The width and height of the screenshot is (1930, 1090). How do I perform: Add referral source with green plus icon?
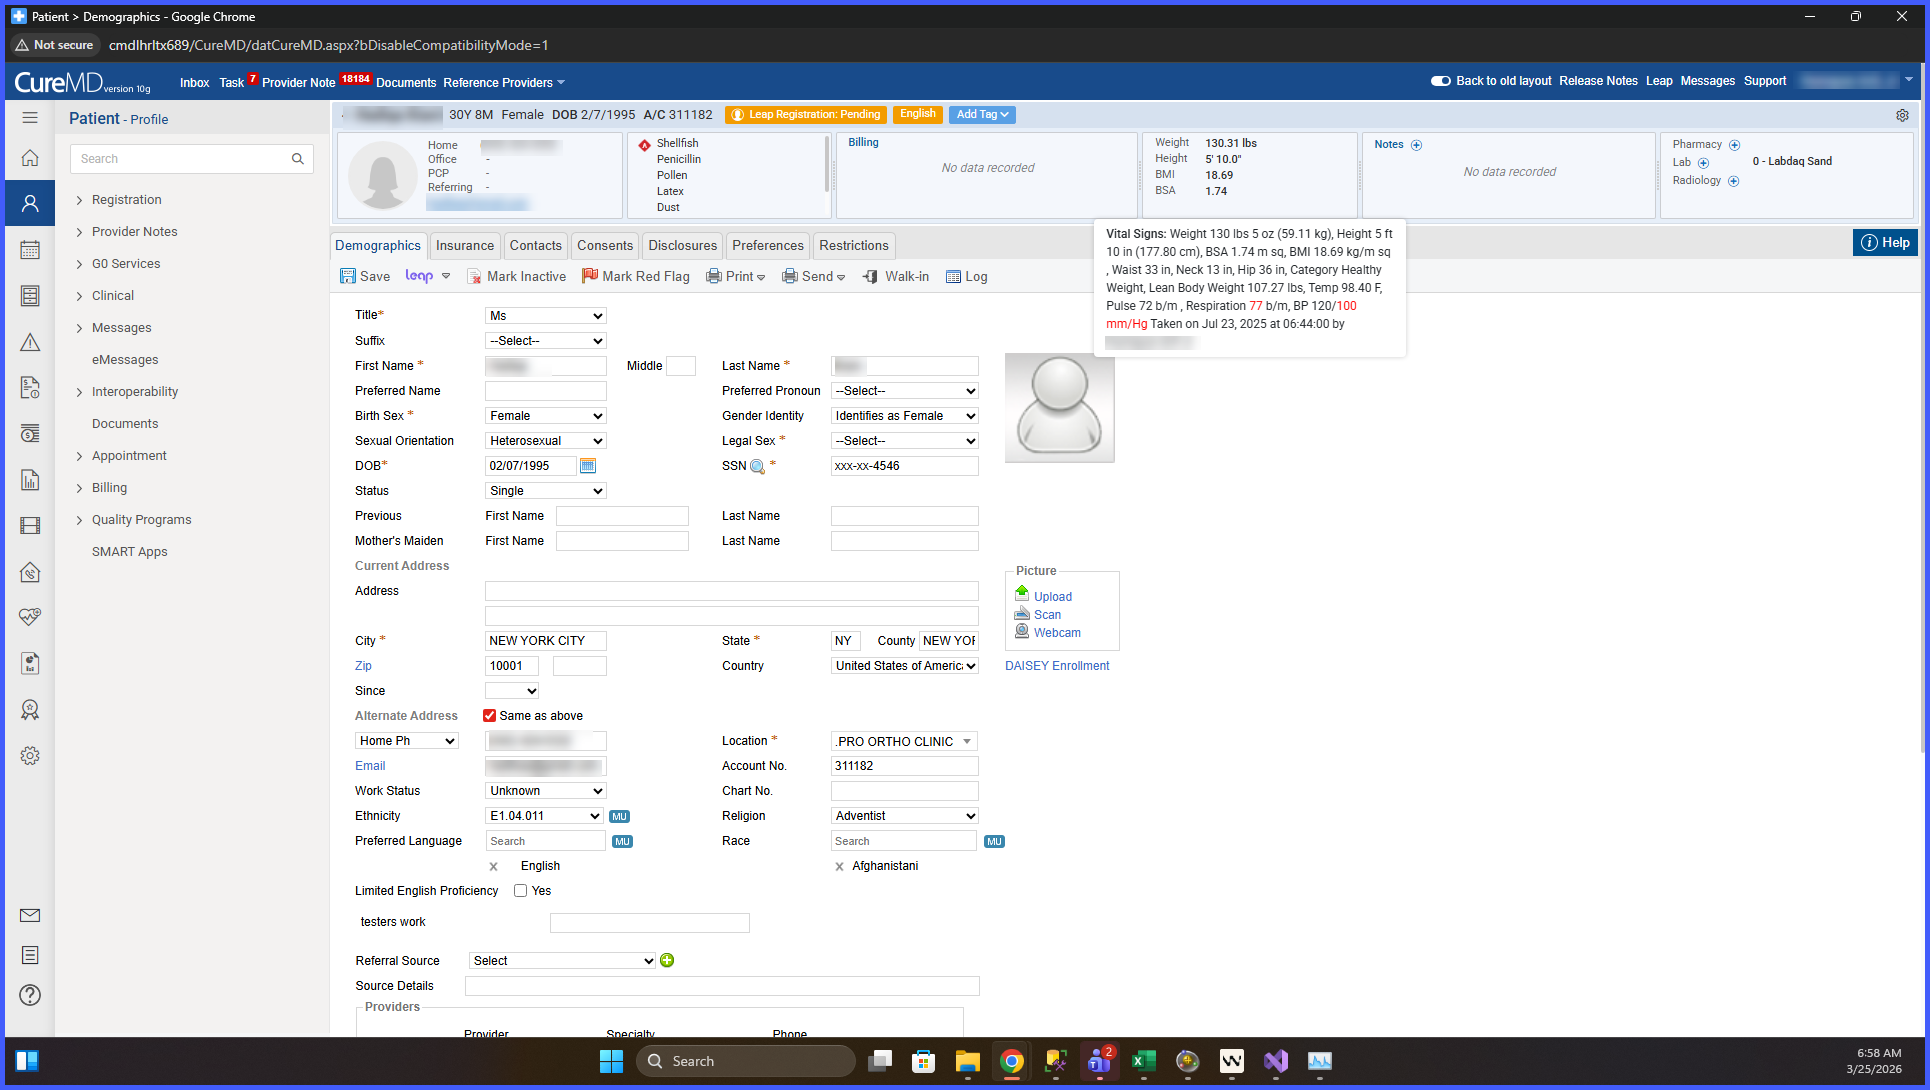[x=667, y=960]
